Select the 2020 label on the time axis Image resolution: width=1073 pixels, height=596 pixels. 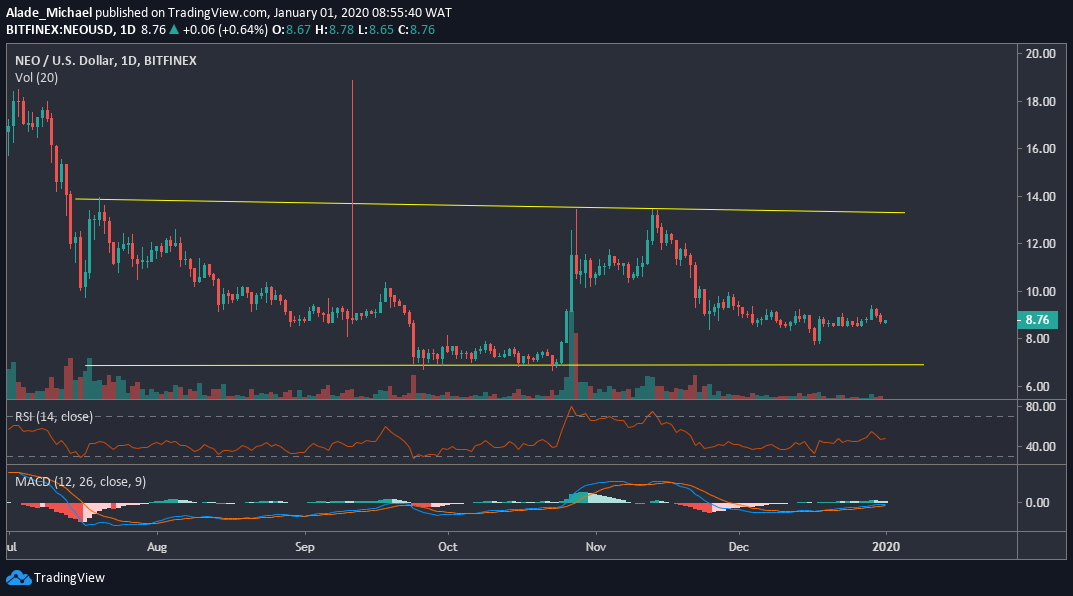coord(887,547)
